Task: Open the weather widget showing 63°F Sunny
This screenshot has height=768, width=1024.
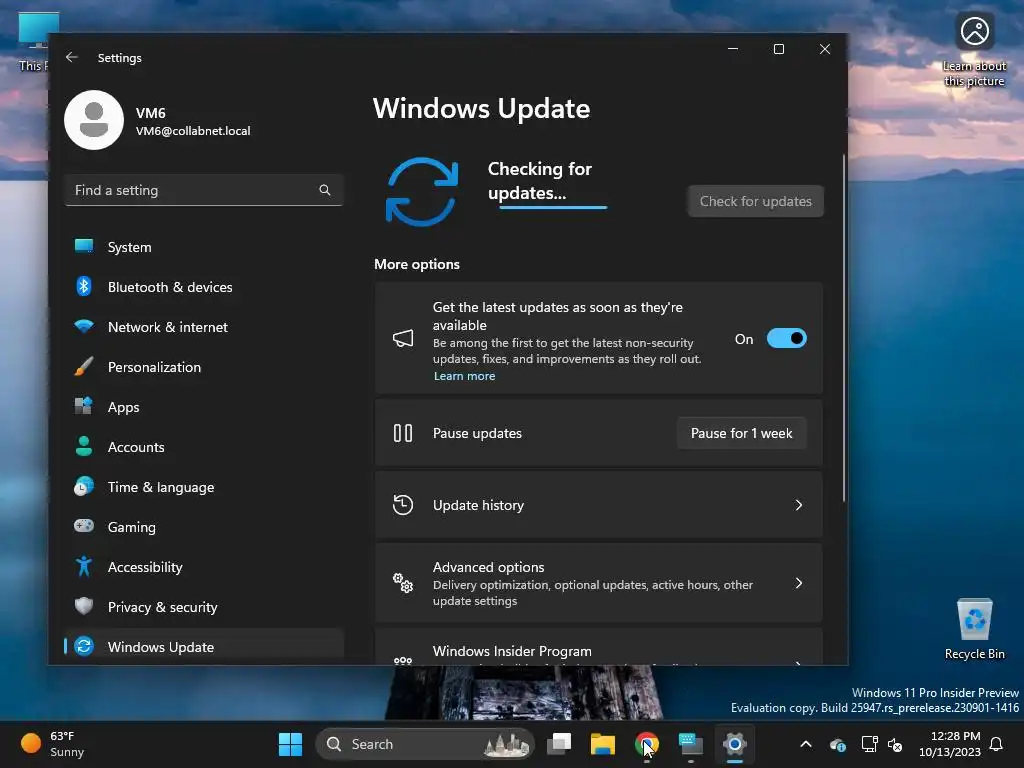Action: [52, 744]
